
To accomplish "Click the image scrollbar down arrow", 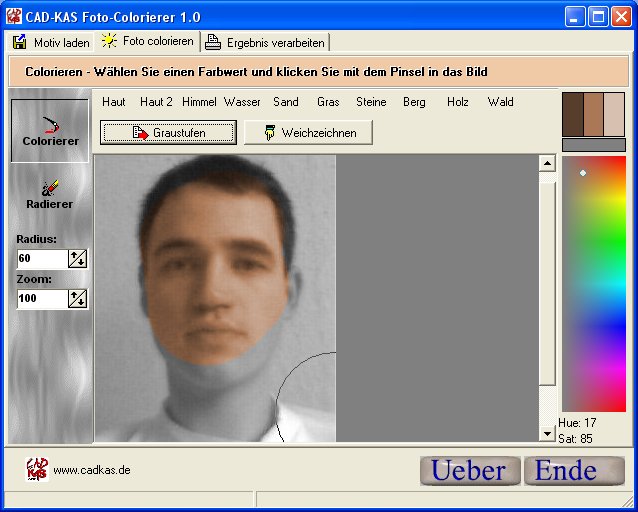I will pos(547,434).
